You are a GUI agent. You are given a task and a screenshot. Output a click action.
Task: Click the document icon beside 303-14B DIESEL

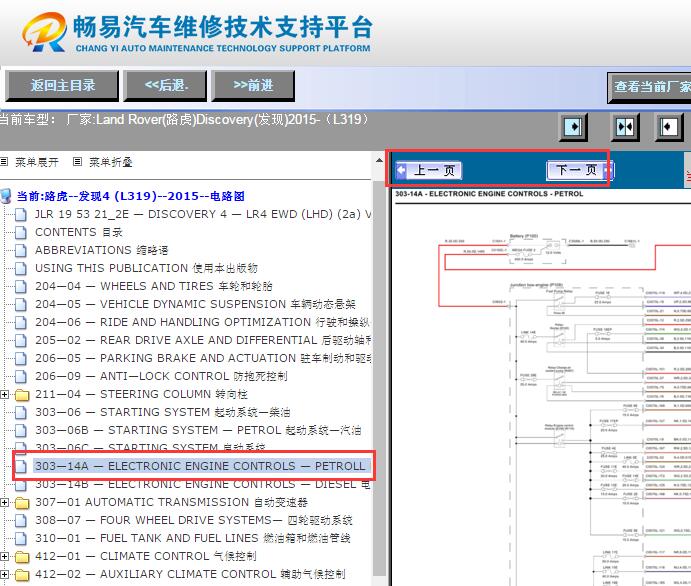pyautogui.click(x=21, y=485)
